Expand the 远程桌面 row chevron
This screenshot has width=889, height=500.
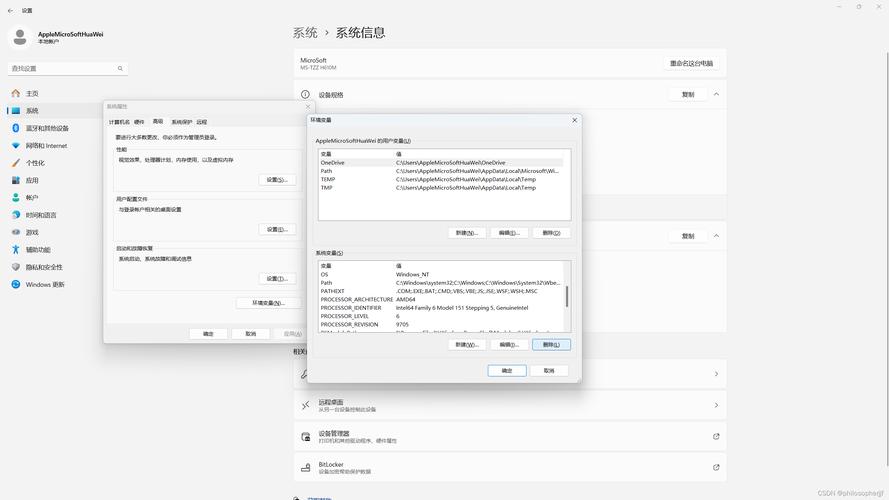pyautogui.click(x=716, y=405)
